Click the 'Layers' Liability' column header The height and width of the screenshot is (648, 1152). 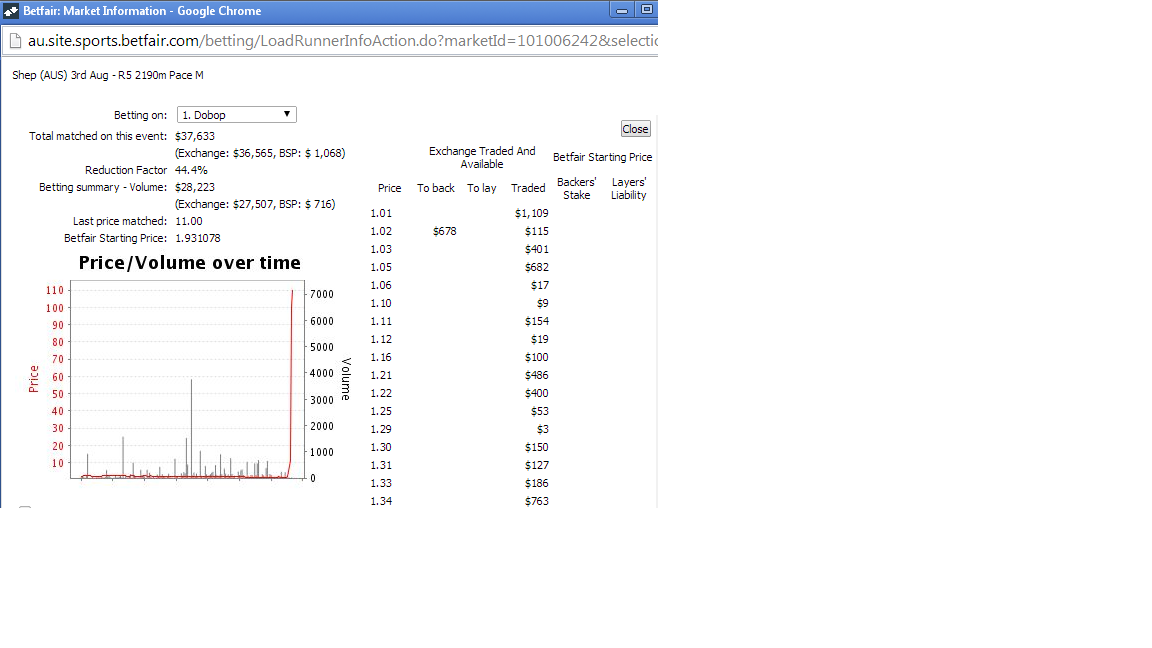(x=629, y=188)
